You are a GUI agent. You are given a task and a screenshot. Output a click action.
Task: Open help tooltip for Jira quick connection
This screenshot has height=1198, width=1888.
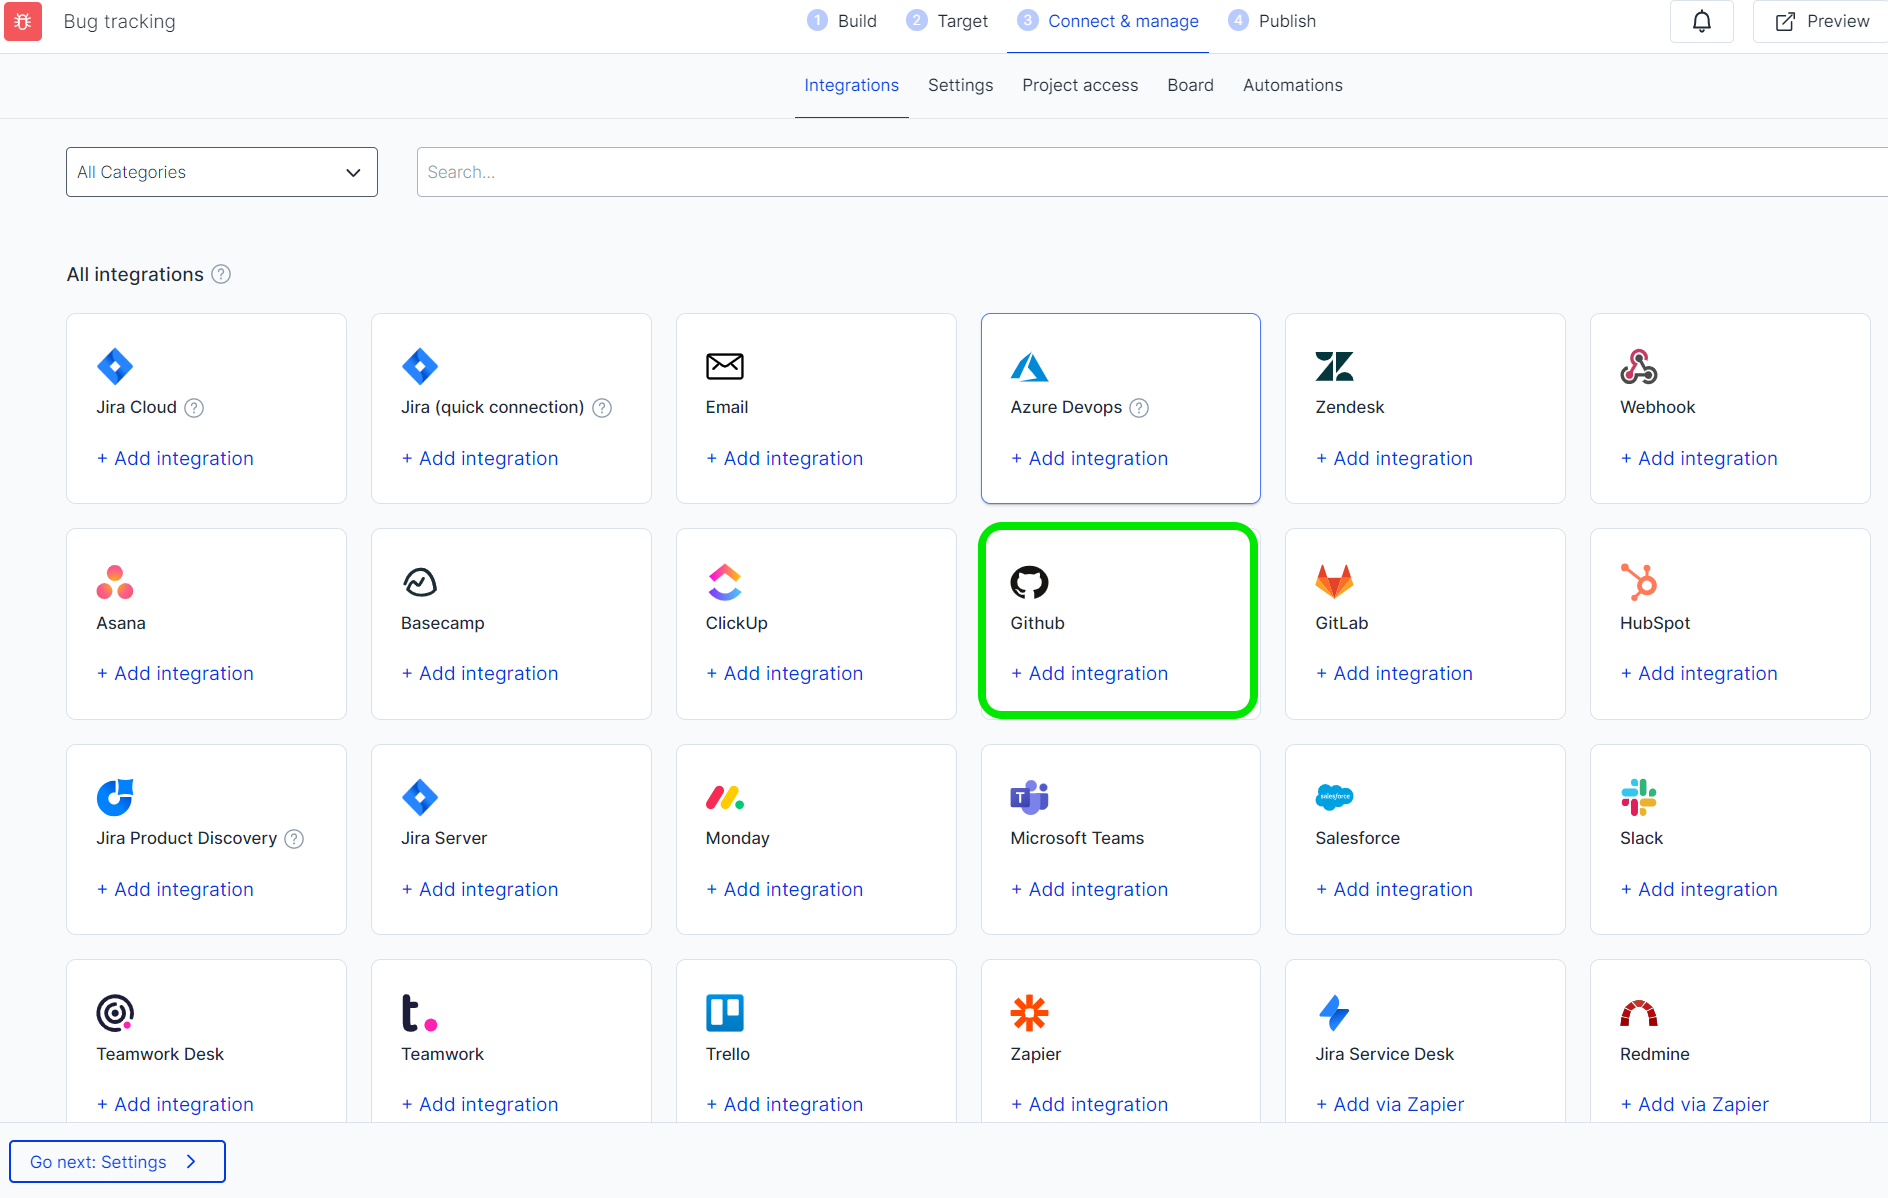[x=602, y=408]
